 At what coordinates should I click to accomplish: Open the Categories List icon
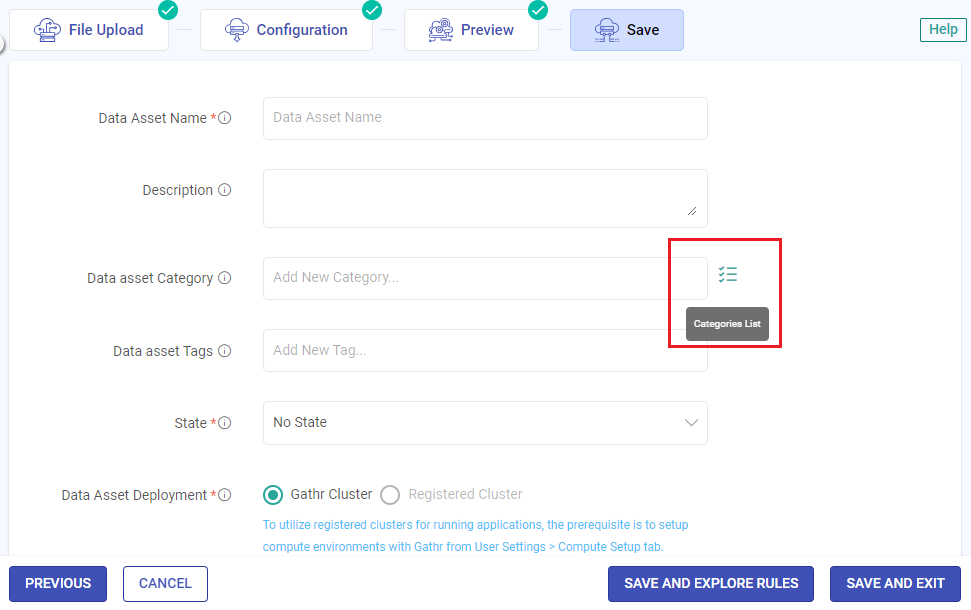click(x=727, y=272)
